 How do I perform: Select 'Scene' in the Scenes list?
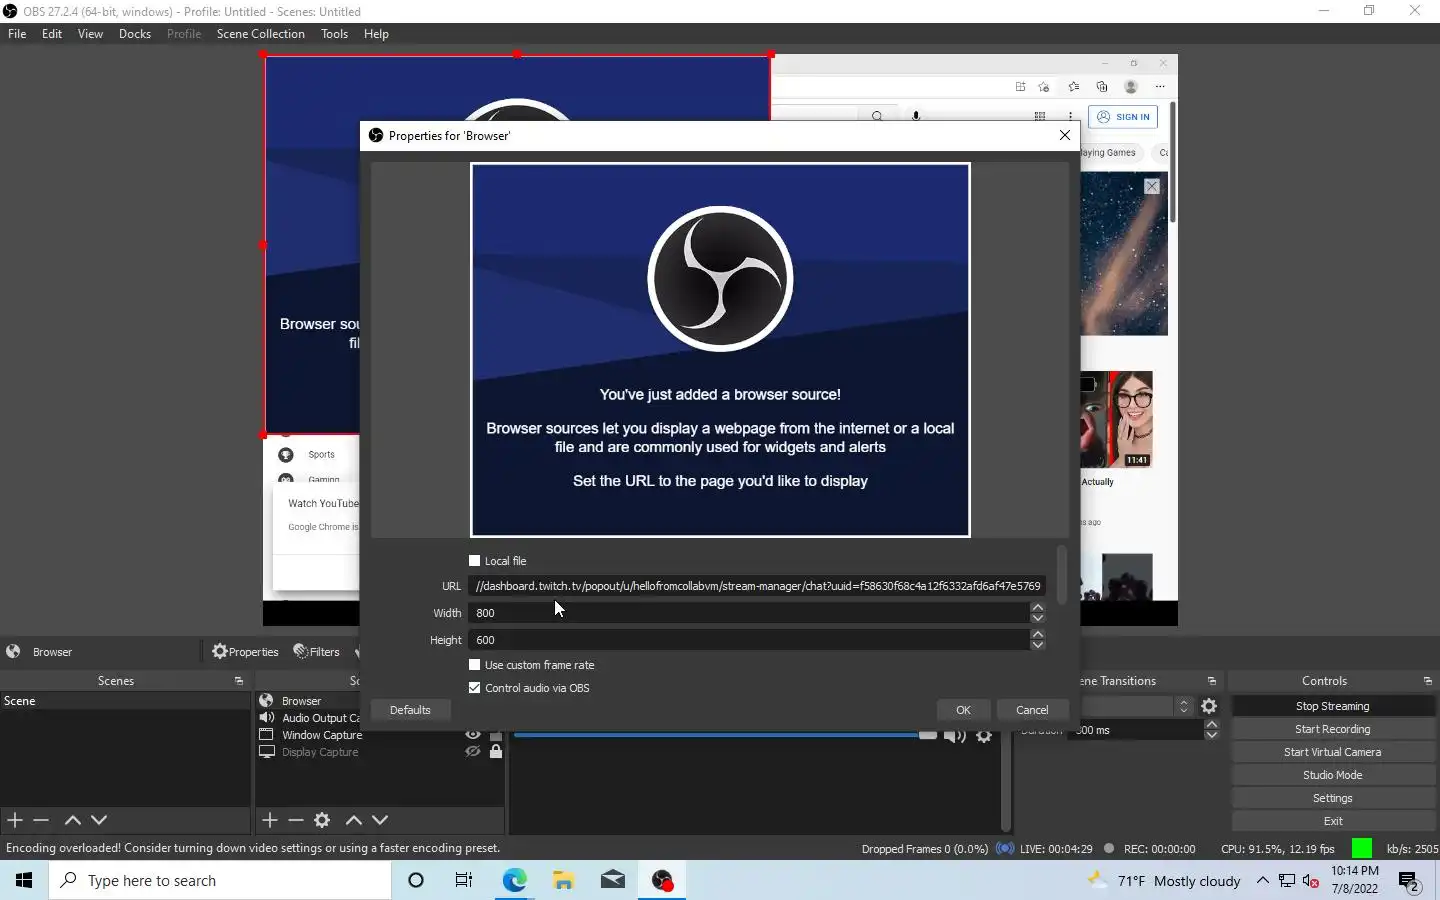click(x=125, y=701)
